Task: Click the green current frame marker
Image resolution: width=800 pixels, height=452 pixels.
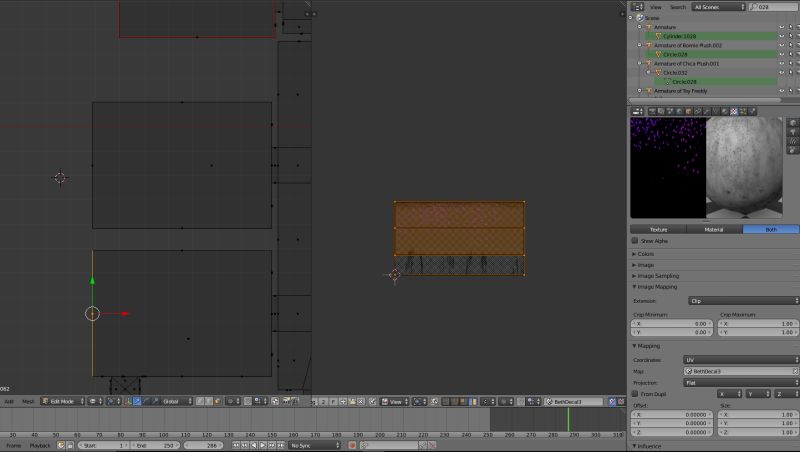Action: coord(568,420)
